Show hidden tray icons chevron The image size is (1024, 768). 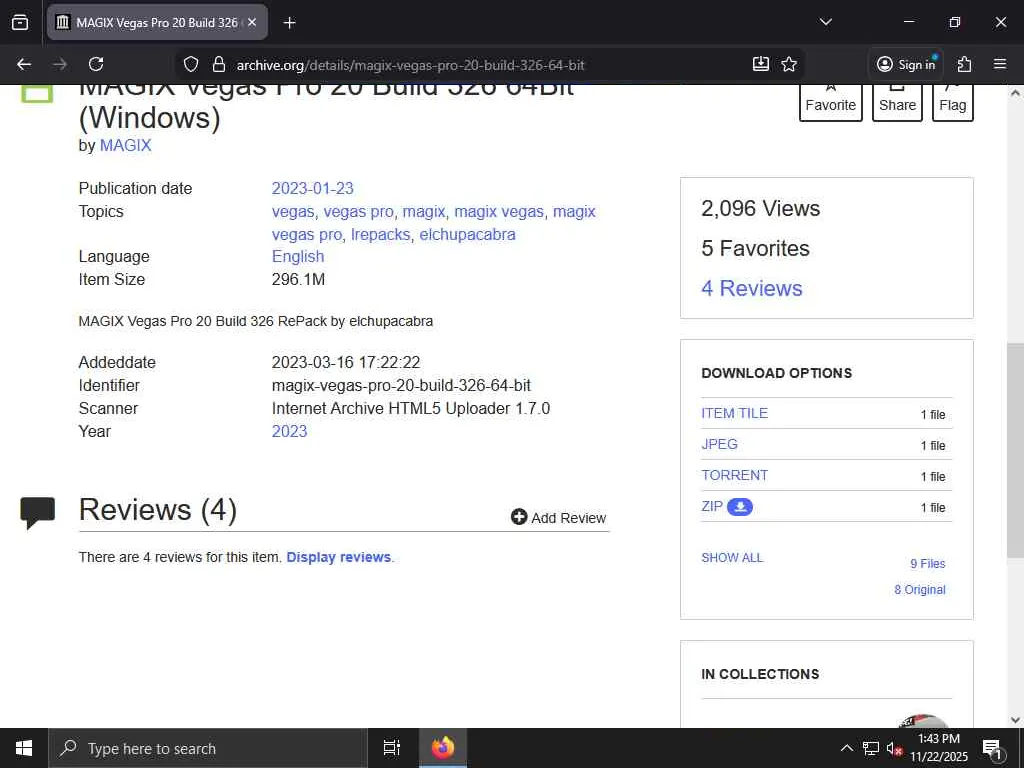pos(846,748)
